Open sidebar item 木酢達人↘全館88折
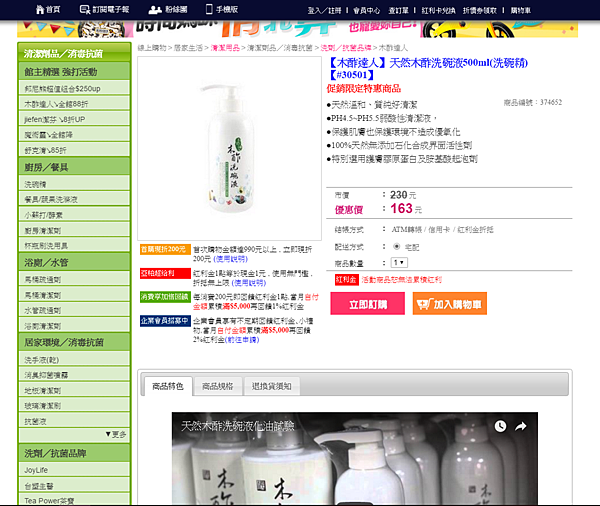This screenshot has width=600, height=506. (x=74, y=104)
